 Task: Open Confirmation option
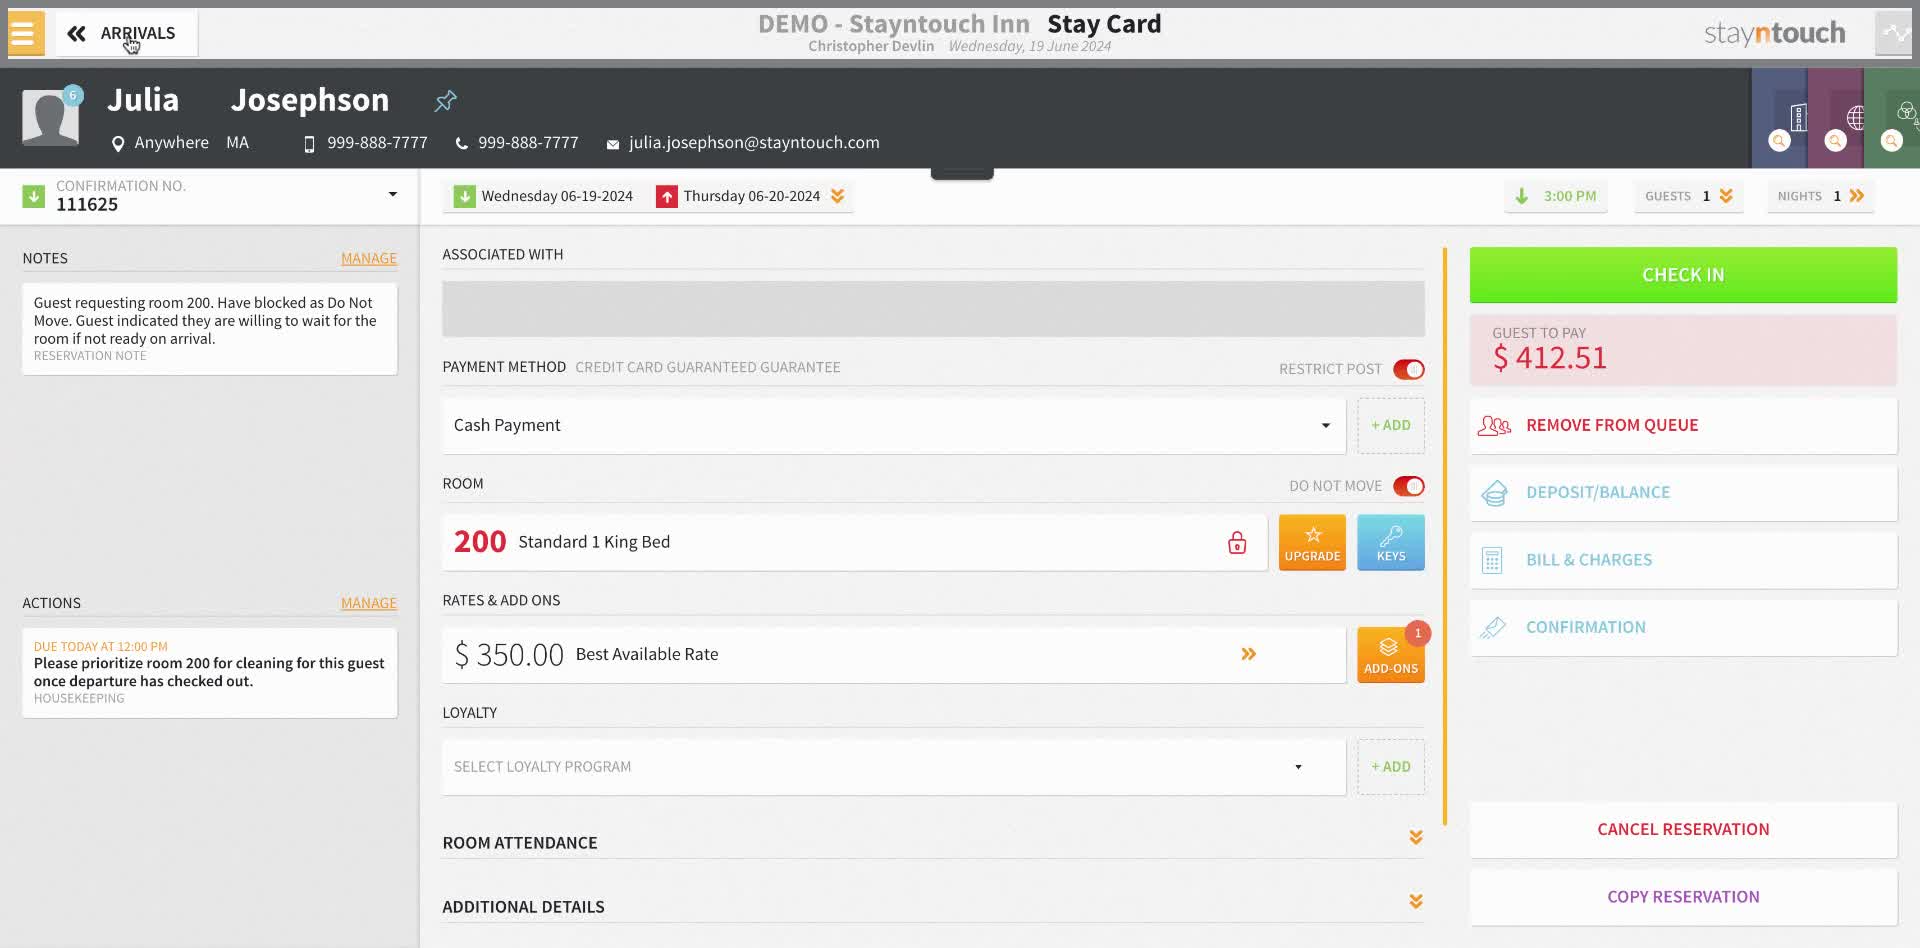coord(1683,628)
